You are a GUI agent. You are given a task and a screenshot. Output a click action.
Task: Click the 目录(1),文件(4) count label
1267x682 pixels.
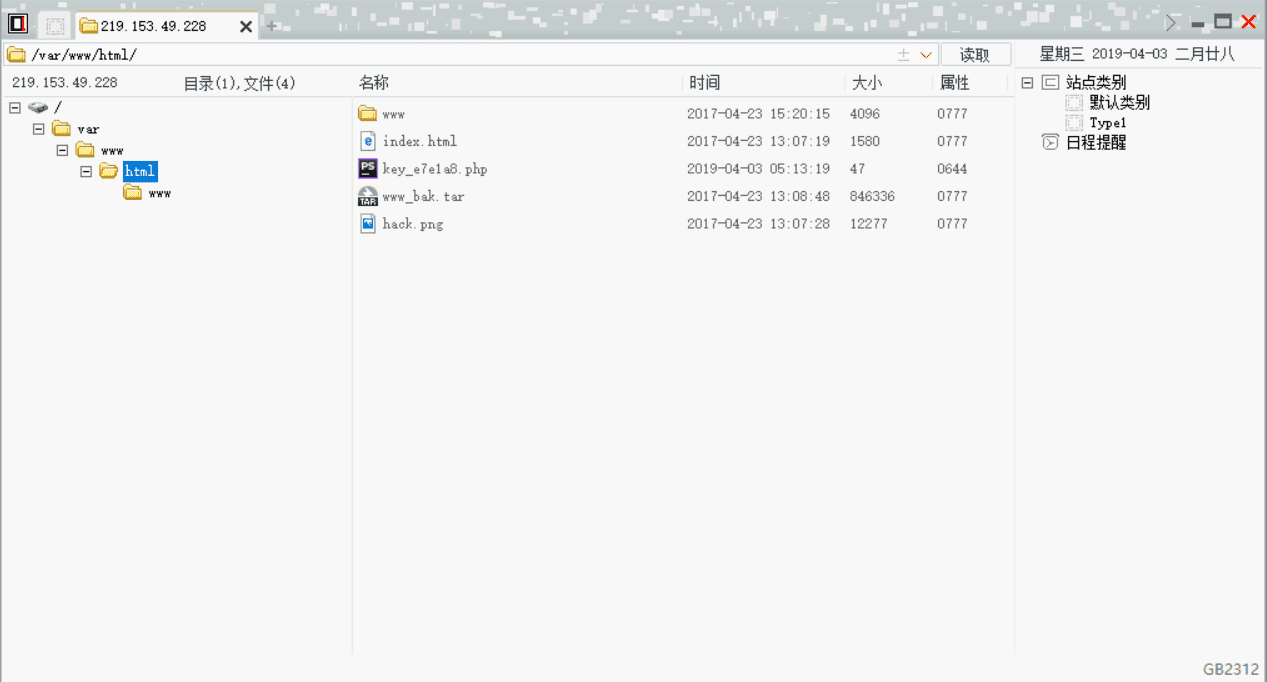point(239,83)
